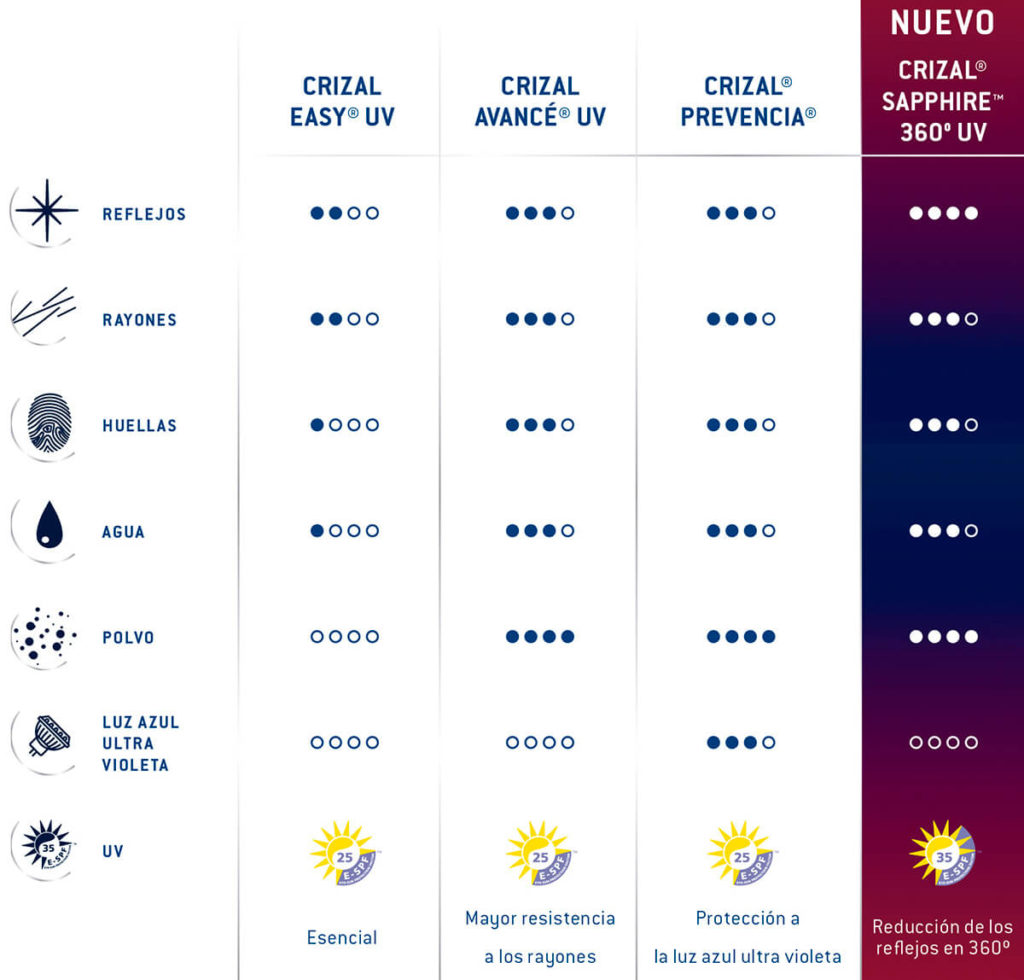Click Reducción de los reflejos en 360° text
Screen dimensions: 1024x980
tap(943, 937)
